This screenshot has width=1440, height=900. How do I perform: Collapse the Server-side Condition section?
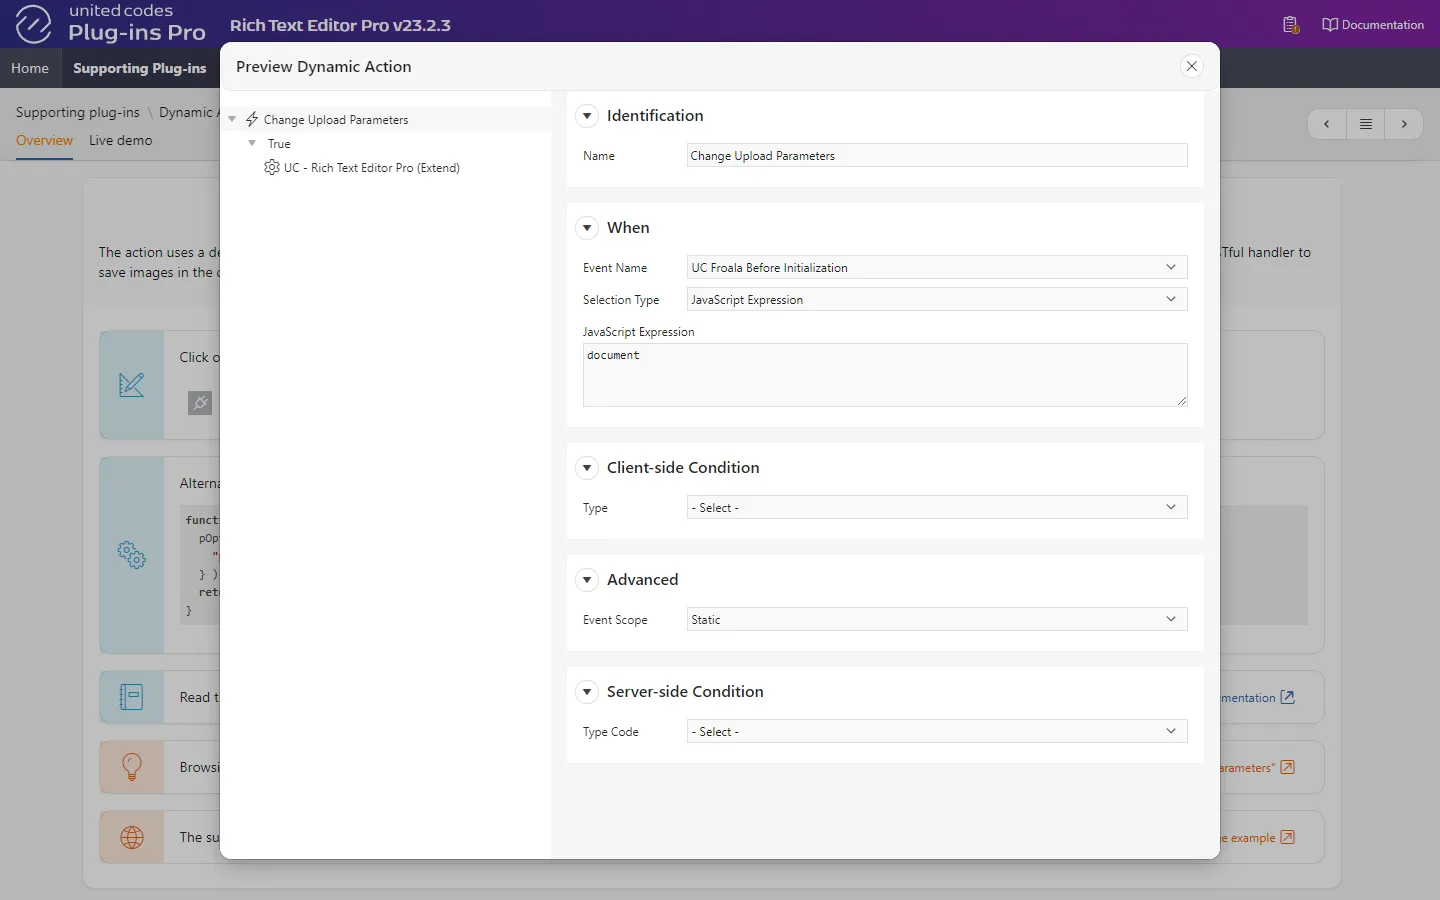pos(587,692)
